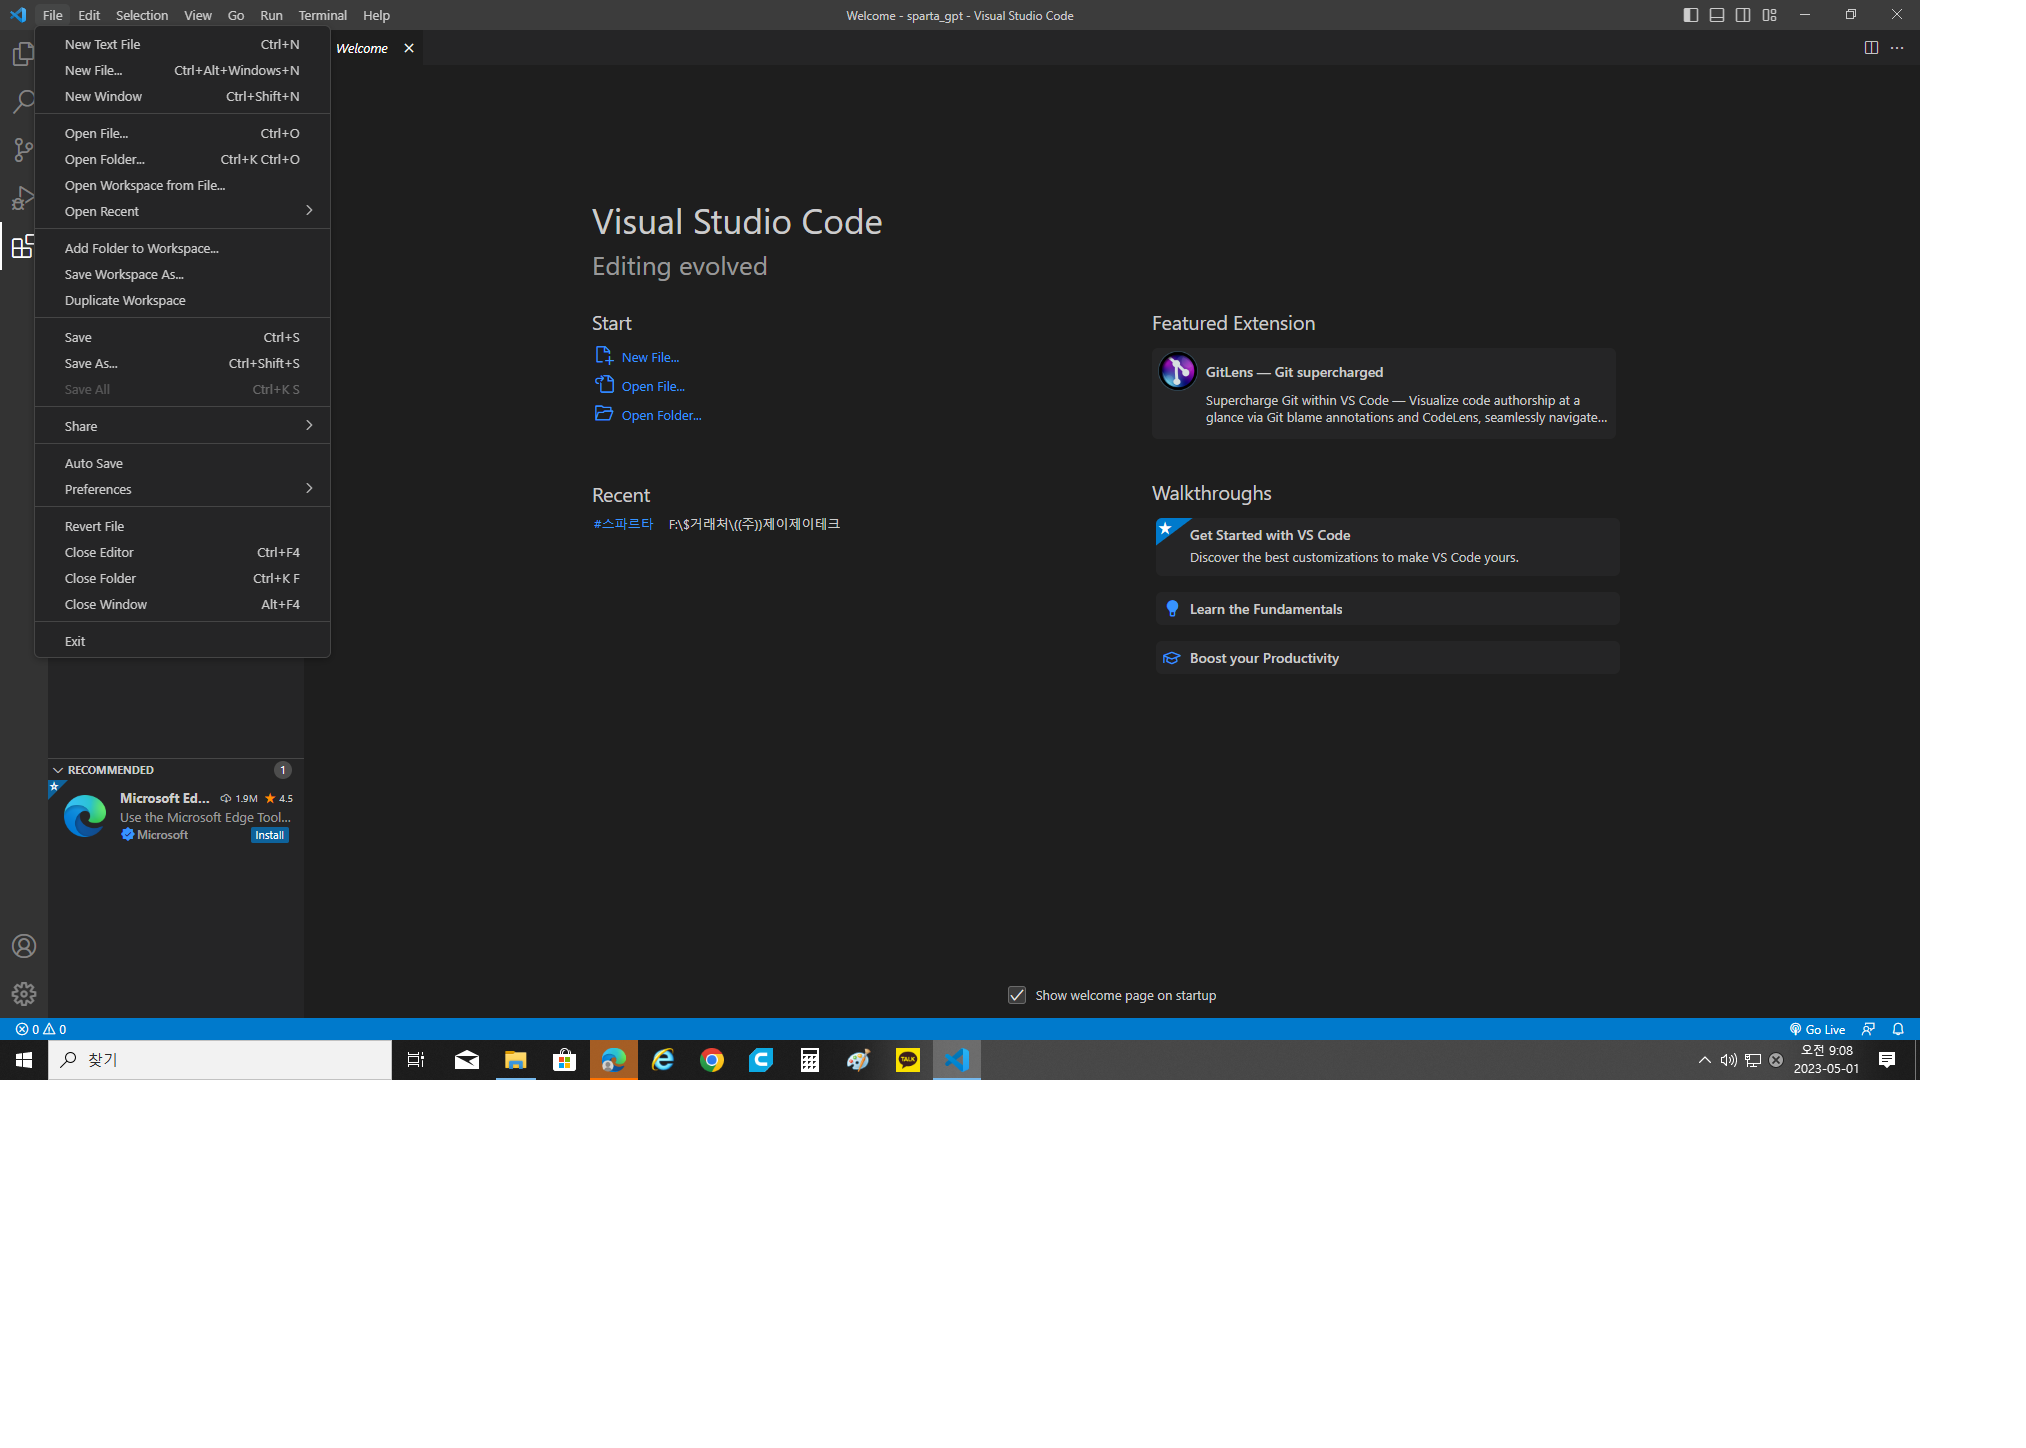
Task: Close the Welcome tab
Action: coord(409,48)
